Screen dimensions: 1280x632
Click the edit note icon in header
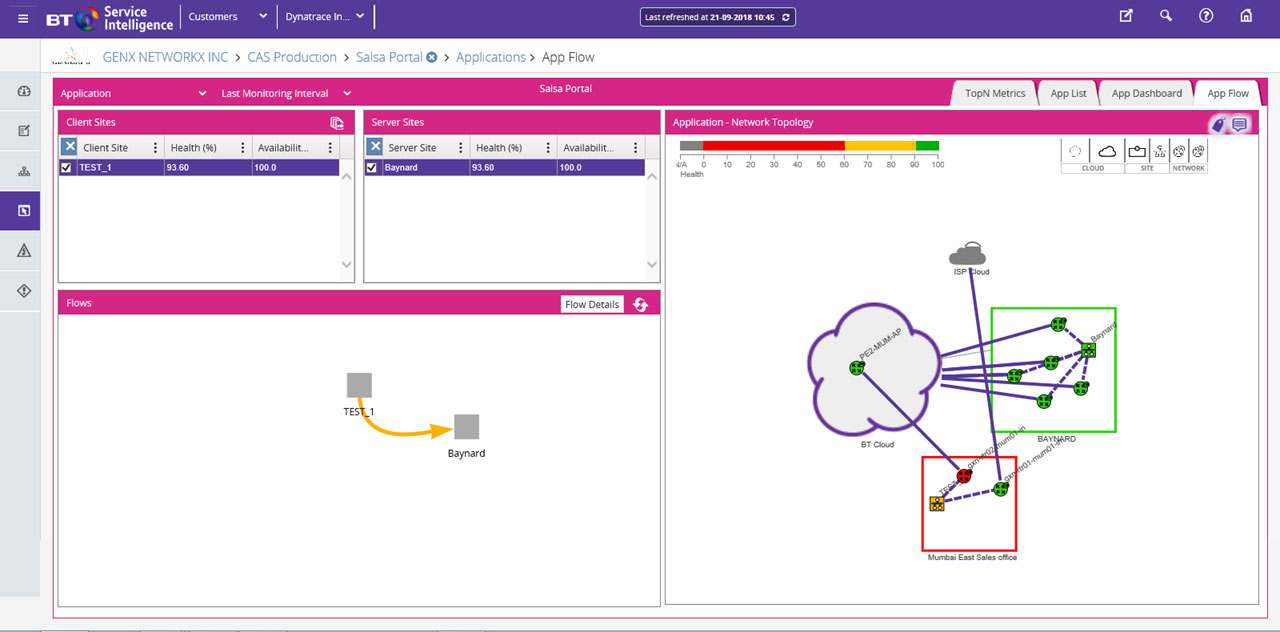point(1126,16)
